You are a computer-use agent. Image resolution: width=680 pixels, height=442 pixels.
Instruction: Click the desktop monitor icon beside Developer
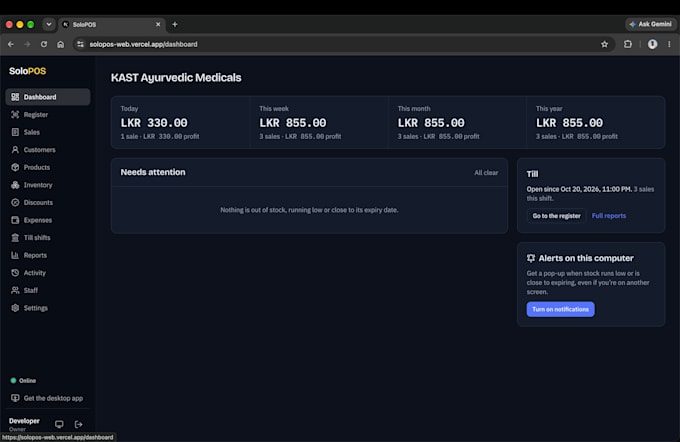(59, 424)
